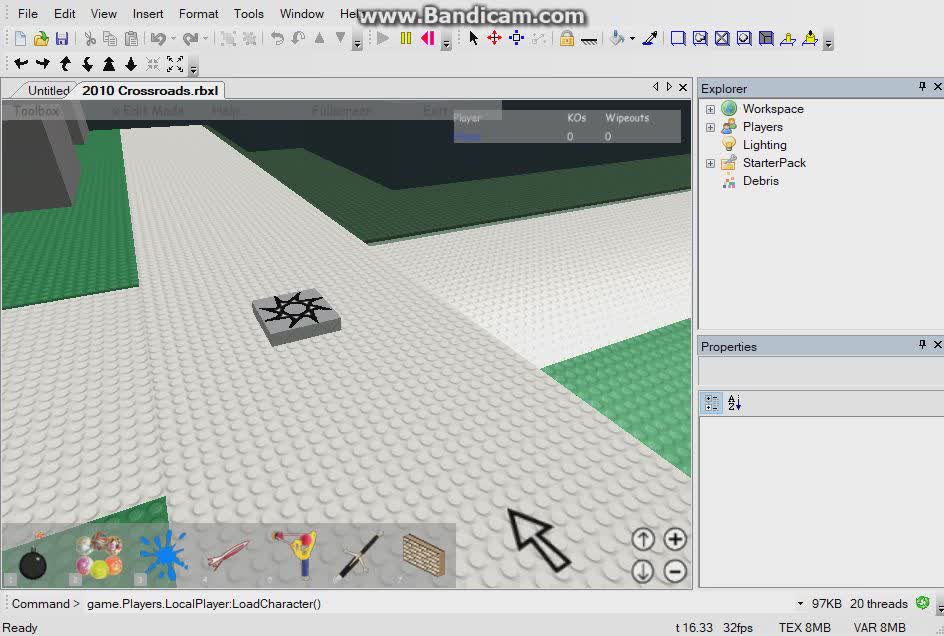This screenshot has width=944, height=636.
Task: Open the Tools menu
Action: point(249,13)
